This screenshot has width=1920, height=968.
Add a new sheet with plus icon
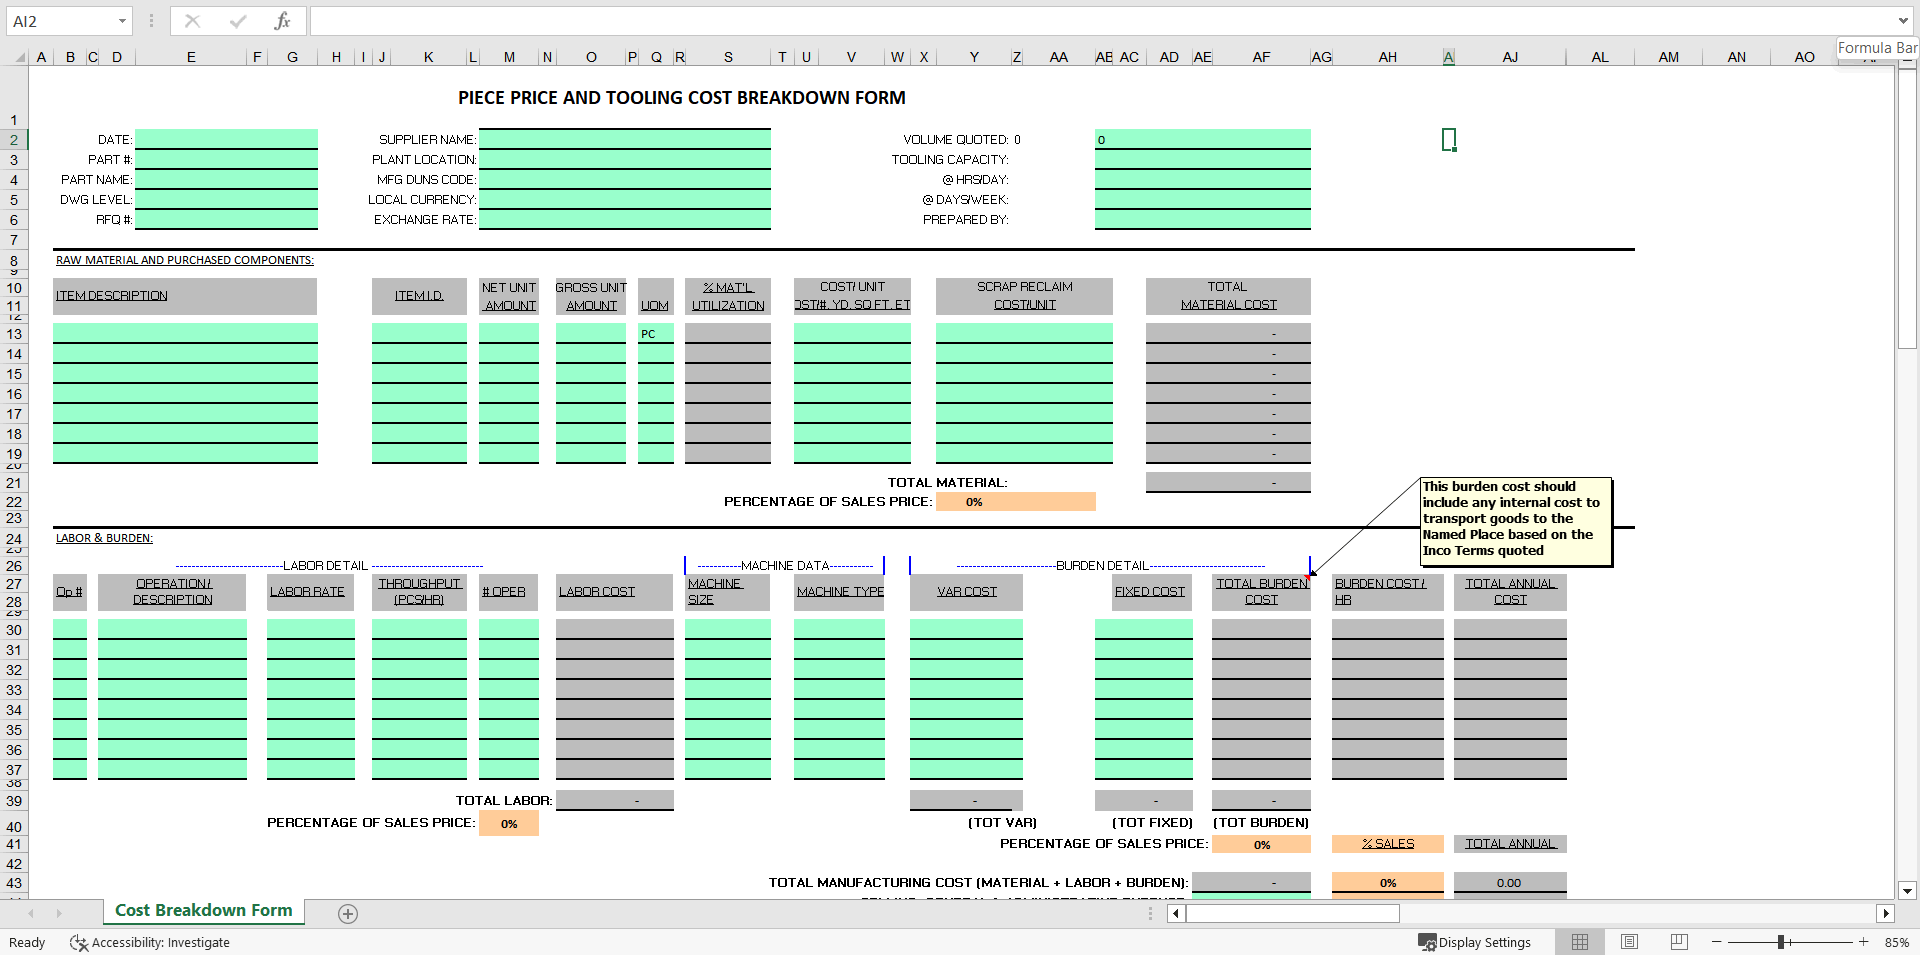click(x=348, y=914)
